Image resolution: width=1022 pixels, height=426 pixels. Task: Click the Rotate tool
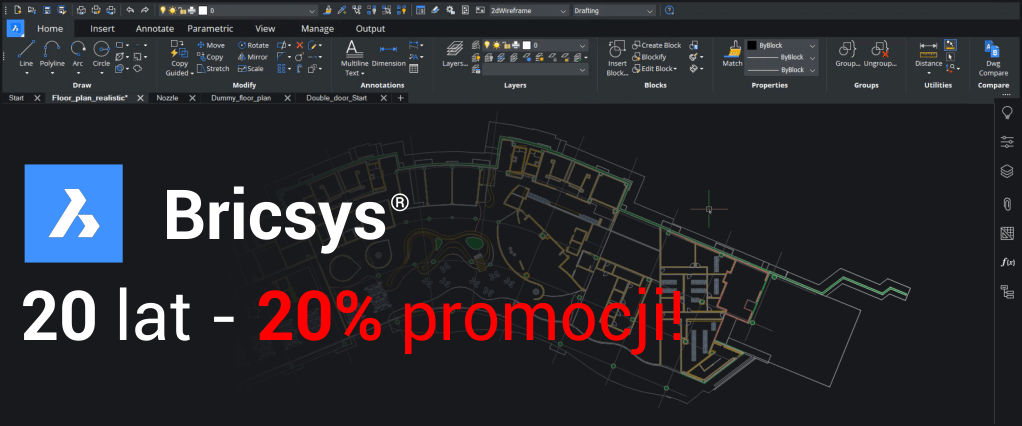[x=254, y=46]
